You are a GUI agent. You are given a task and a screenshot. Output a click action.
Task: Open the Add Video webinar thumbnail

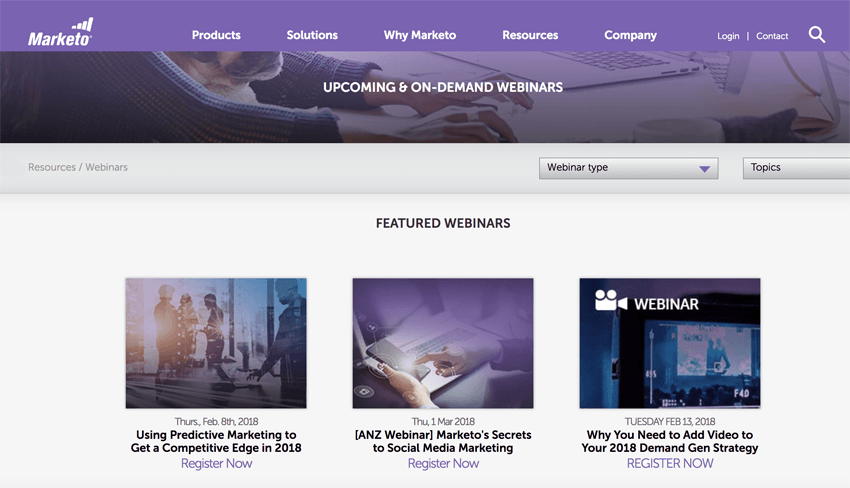670,343
